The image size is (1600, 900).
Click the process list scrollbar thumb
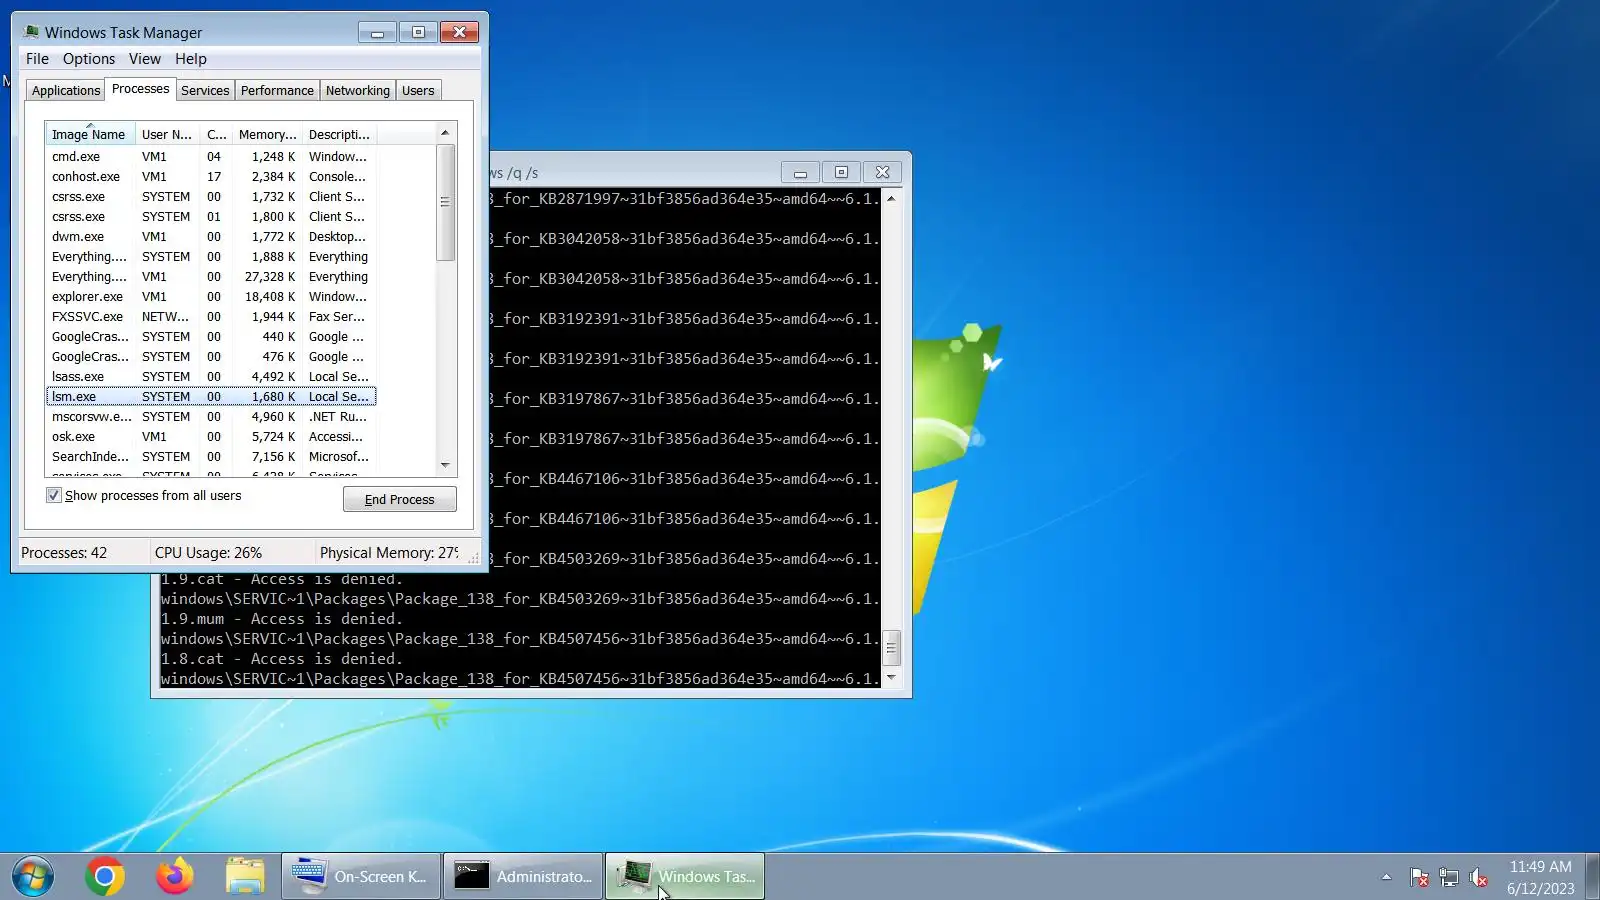445,202
